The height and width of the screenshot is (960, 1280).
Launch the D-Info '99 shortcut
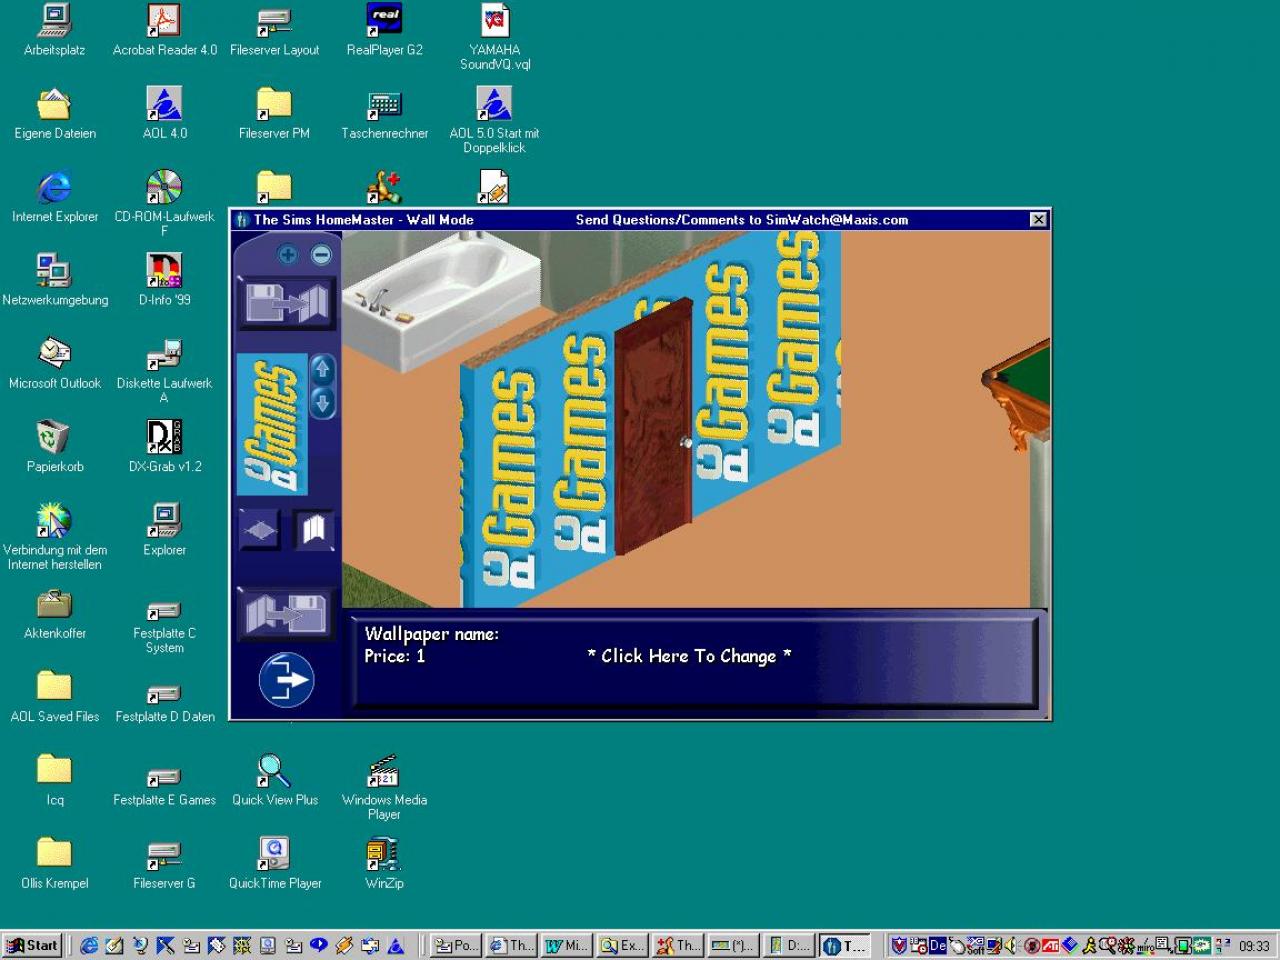pos(164,279)
